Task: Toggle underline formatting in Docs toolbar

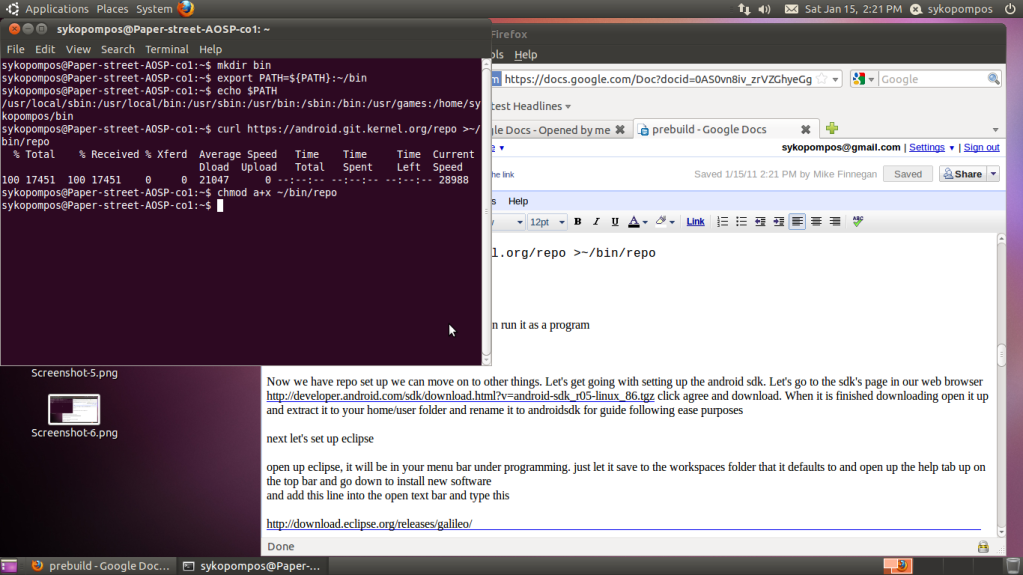Action: [x=615, y=222]
